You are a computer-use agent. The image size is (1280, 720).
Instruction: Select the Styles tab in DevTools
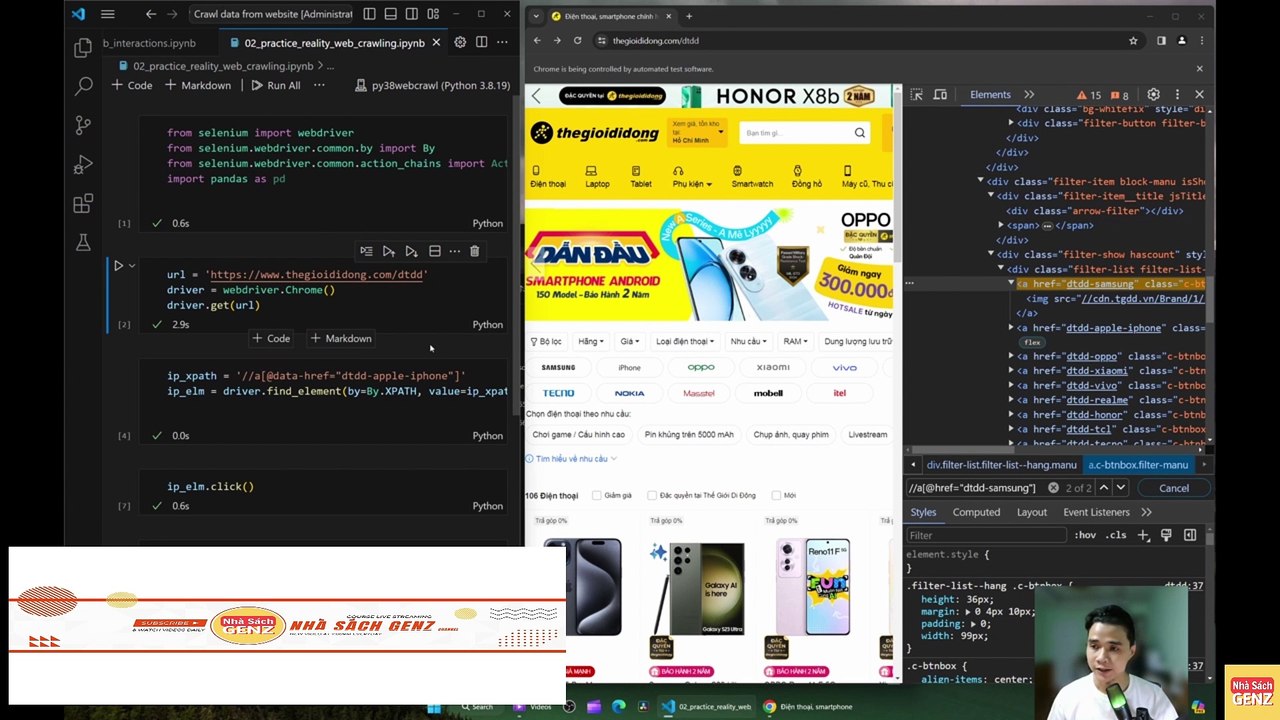point(923,512)
